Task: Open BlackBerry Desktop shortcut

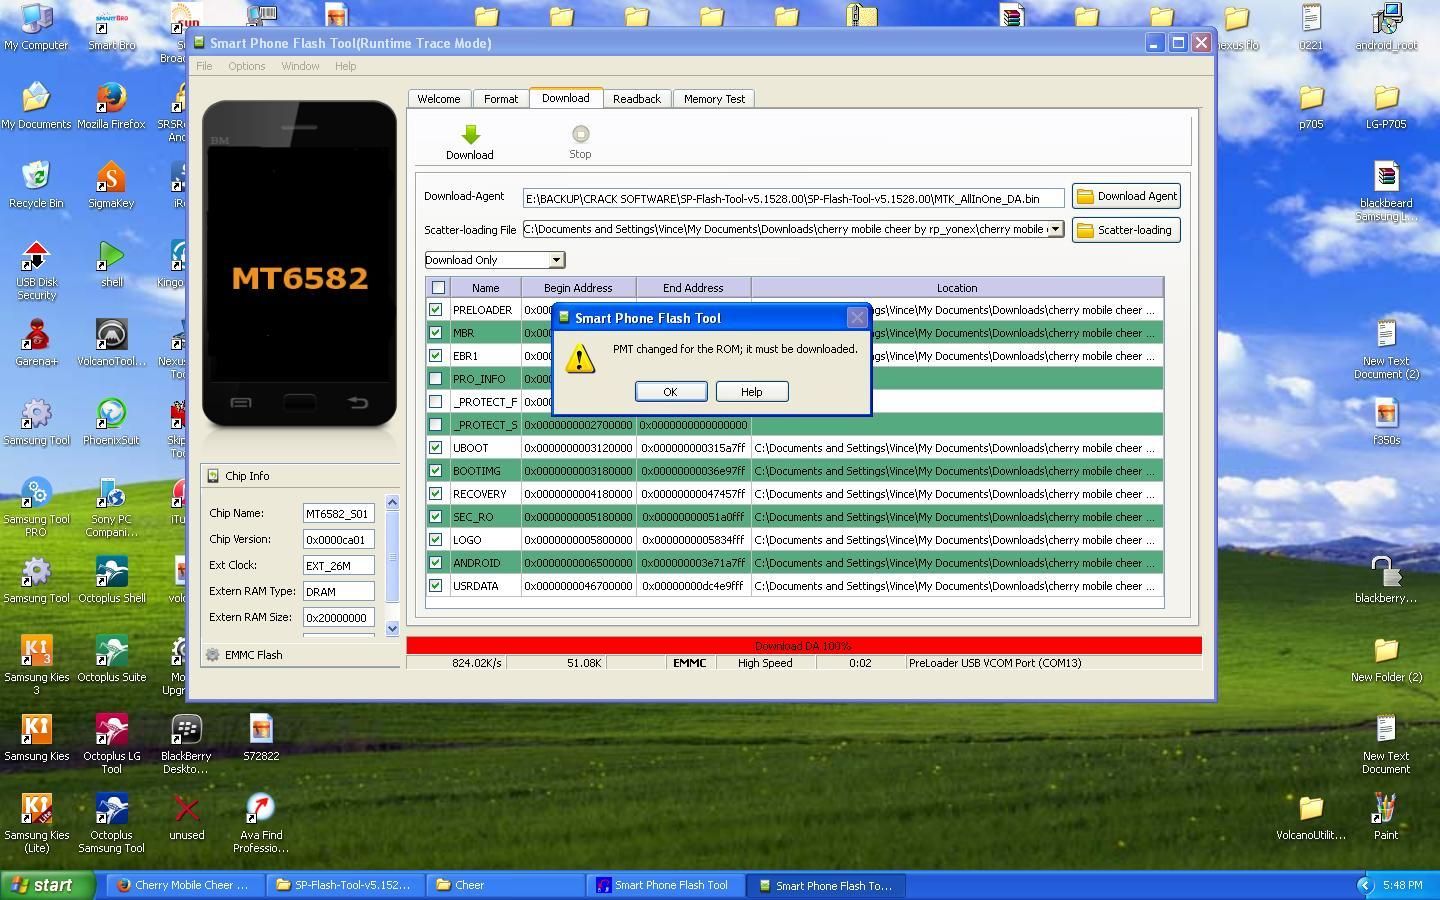Action: tap(186, 730)
